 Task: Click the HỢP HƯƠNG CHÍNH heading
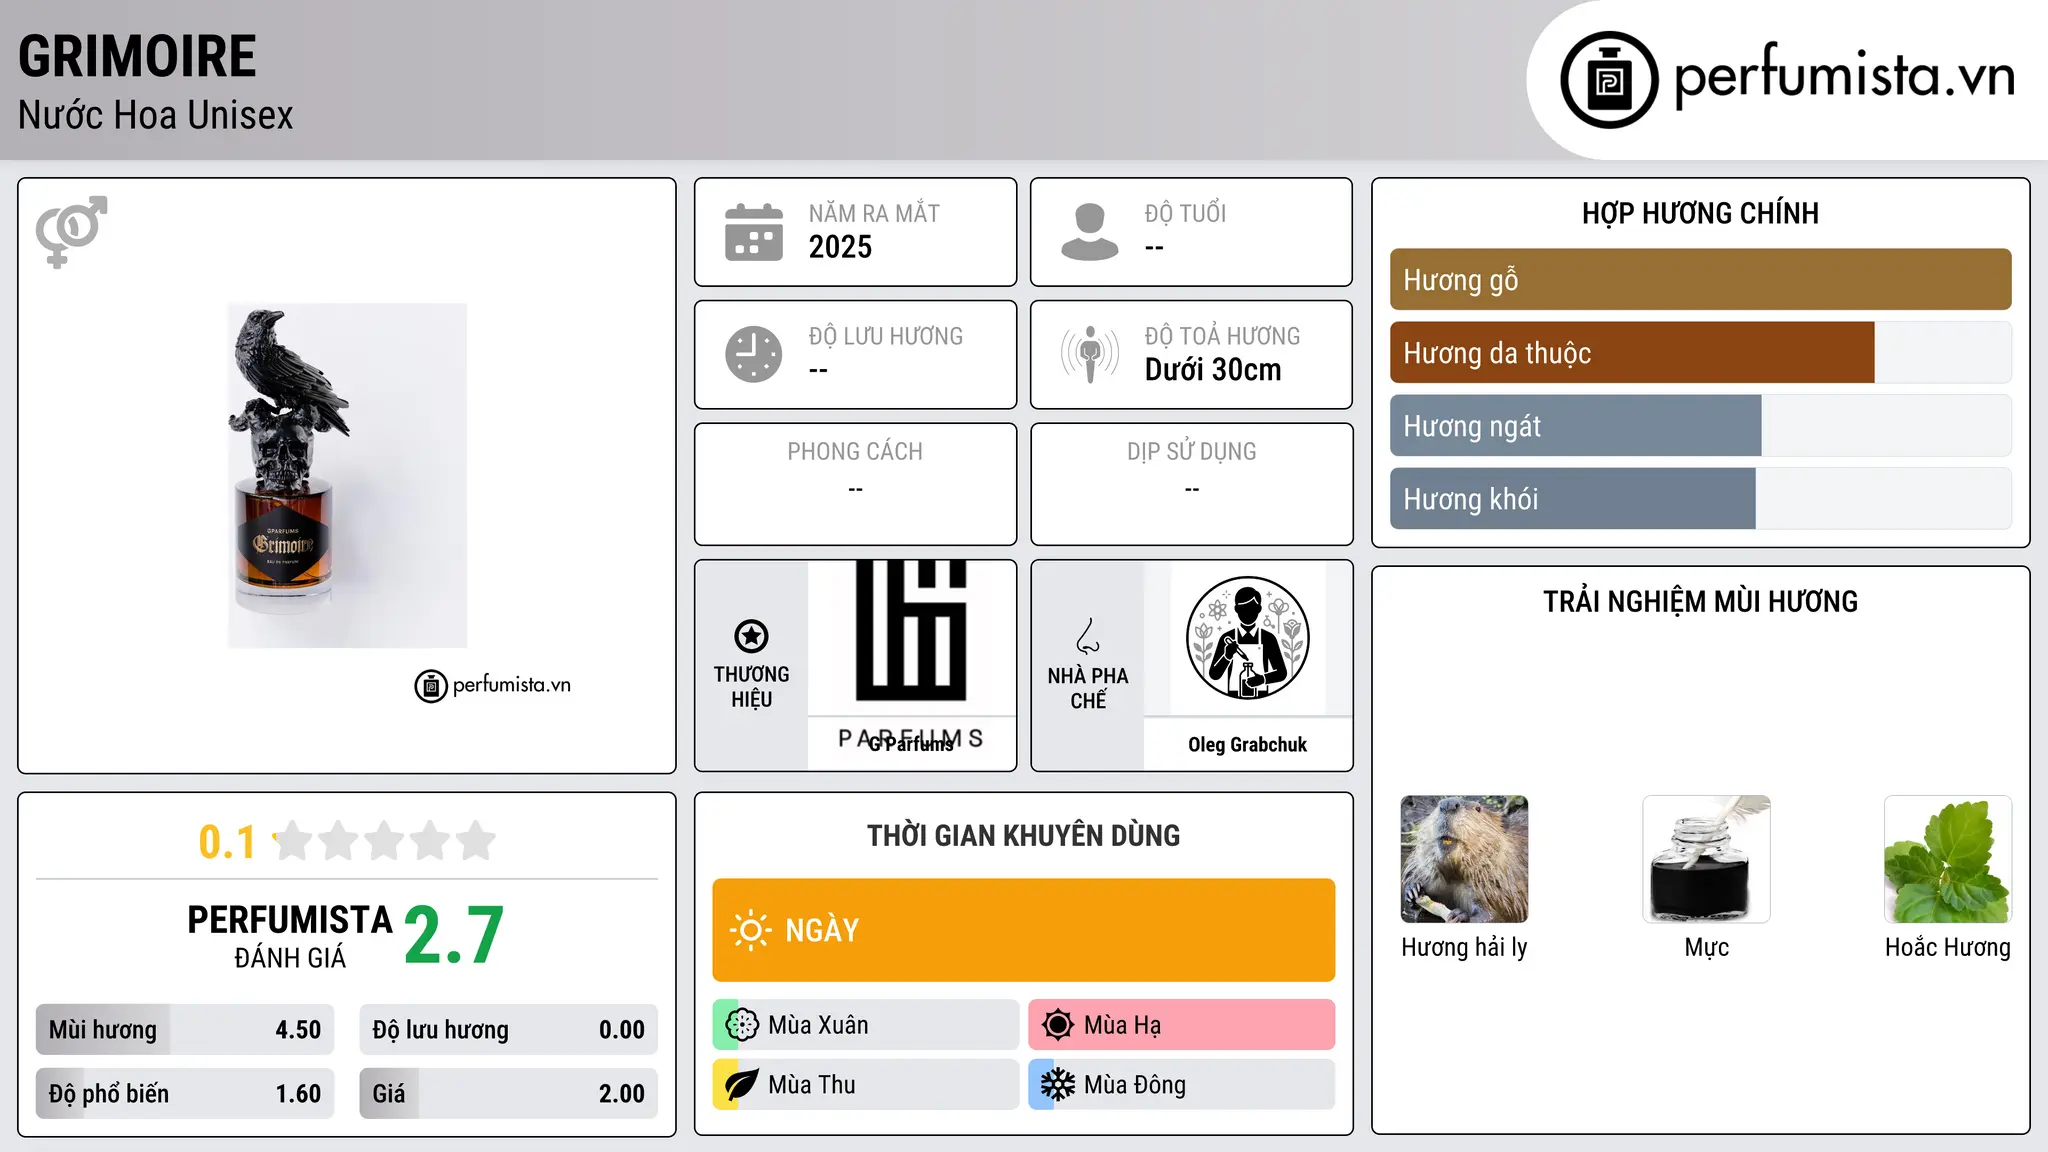click(1700, 213)
